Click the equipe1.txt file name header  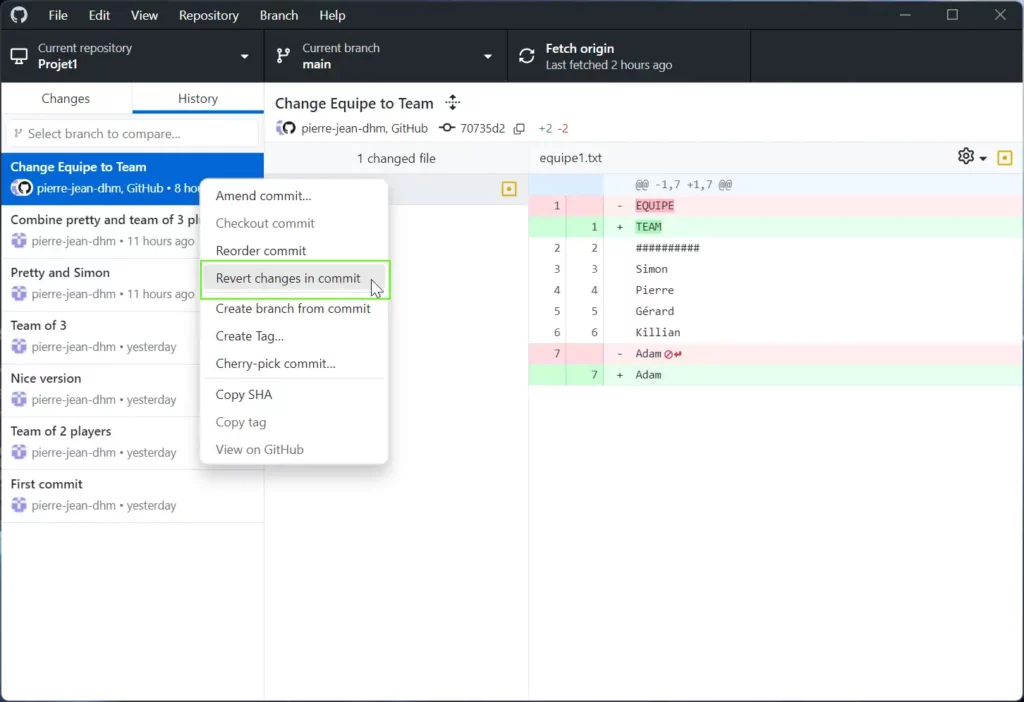click(570, 158)
